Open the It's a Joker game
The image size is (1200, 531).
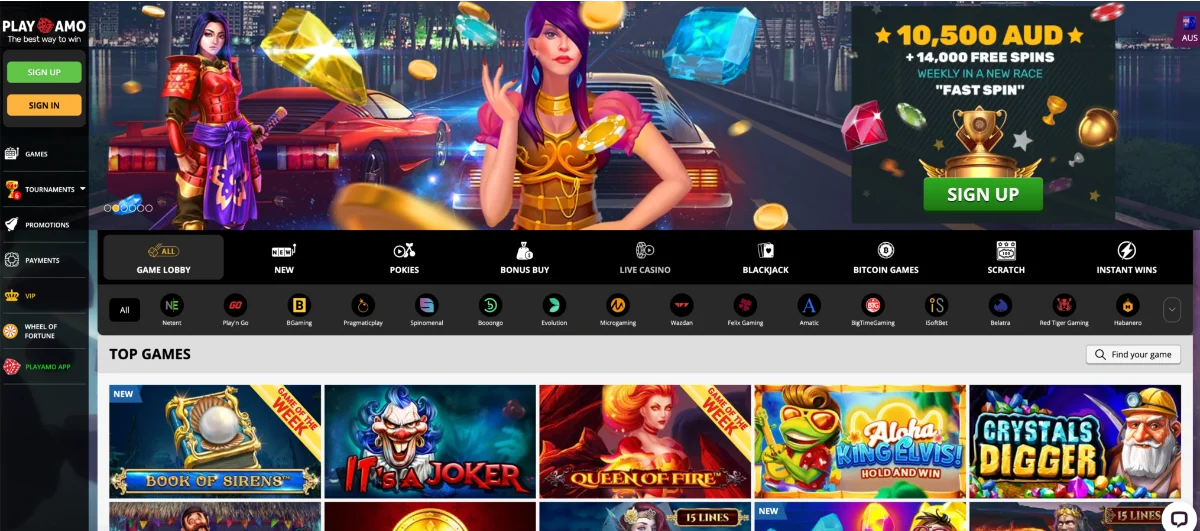point(430,441)
